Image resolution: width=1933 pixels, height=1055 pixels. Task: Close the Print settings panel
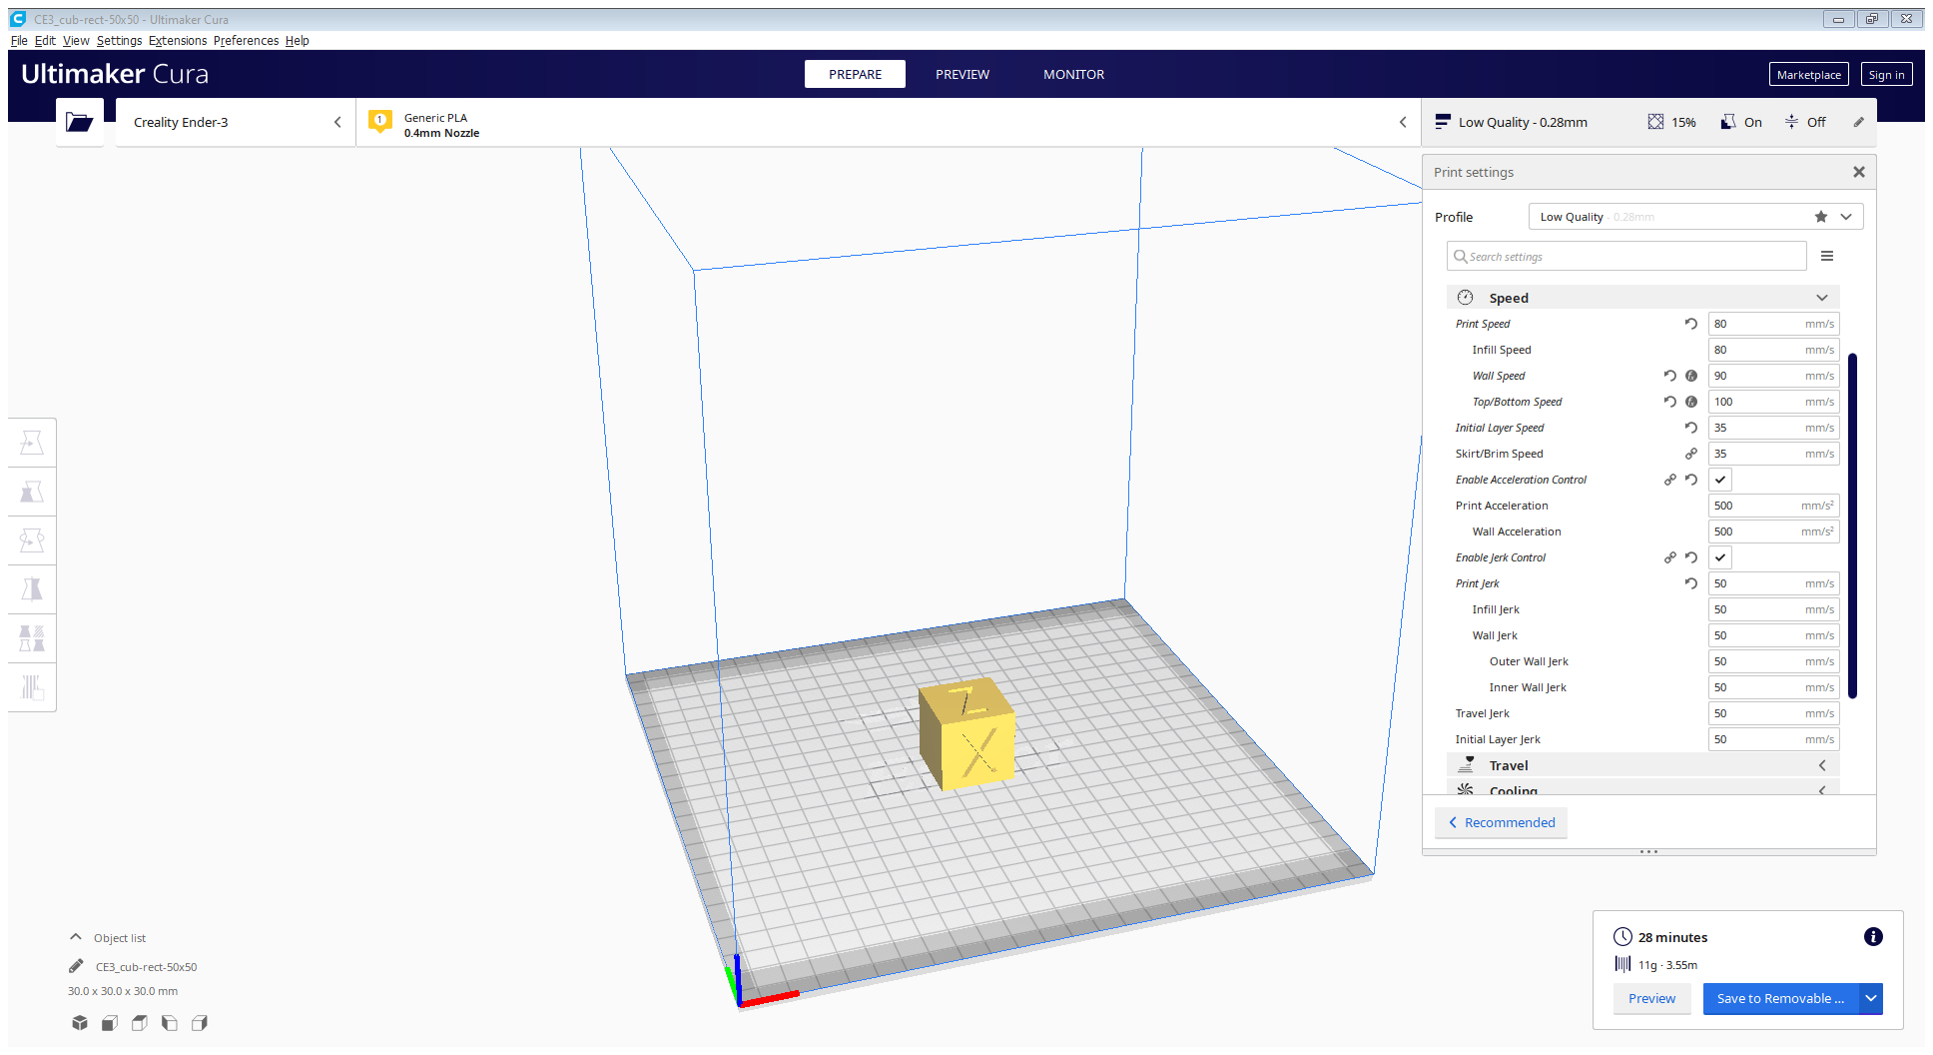[1859, 172]
